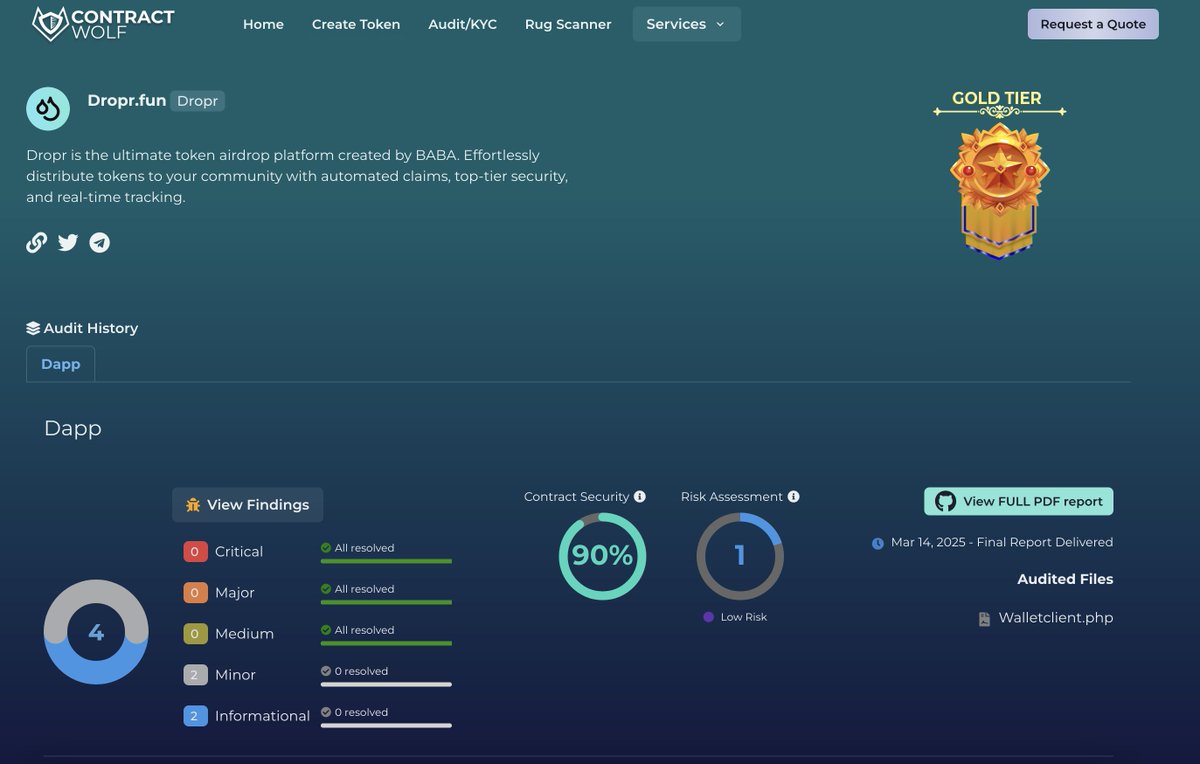Click the green check beside Medium All resolved

(326, 630)
